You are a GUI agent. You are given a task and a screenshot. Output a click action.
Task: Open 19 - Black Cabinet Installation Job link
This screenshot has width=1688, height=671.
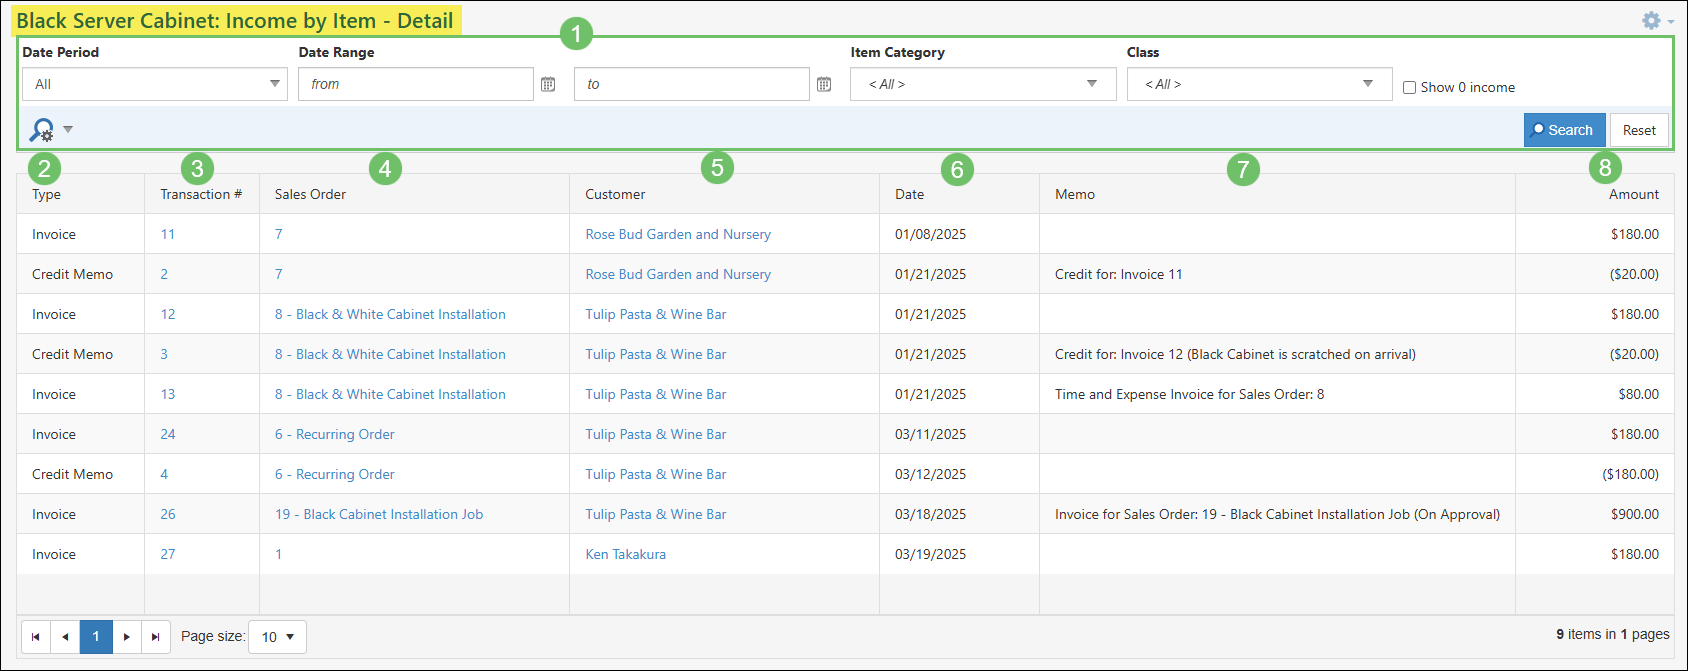(x=379, y=514)
